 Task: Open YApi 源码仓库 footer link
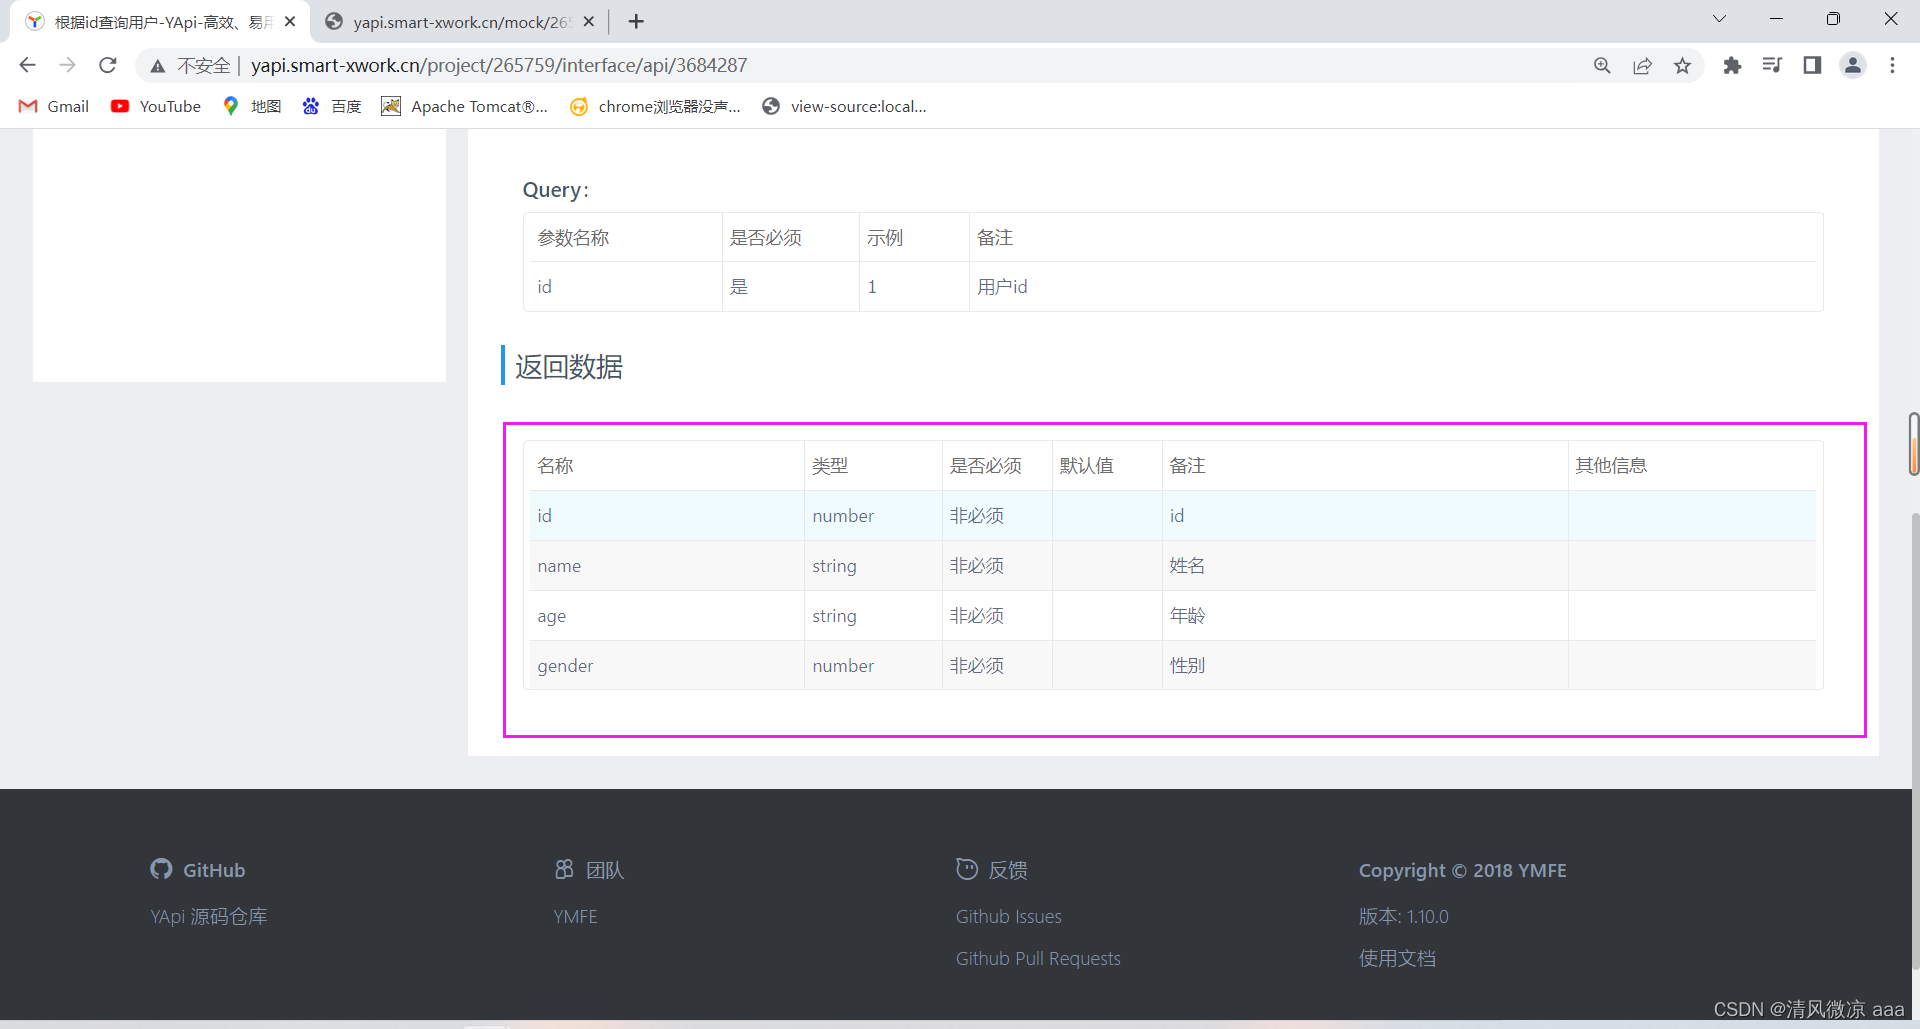[209, 916]
